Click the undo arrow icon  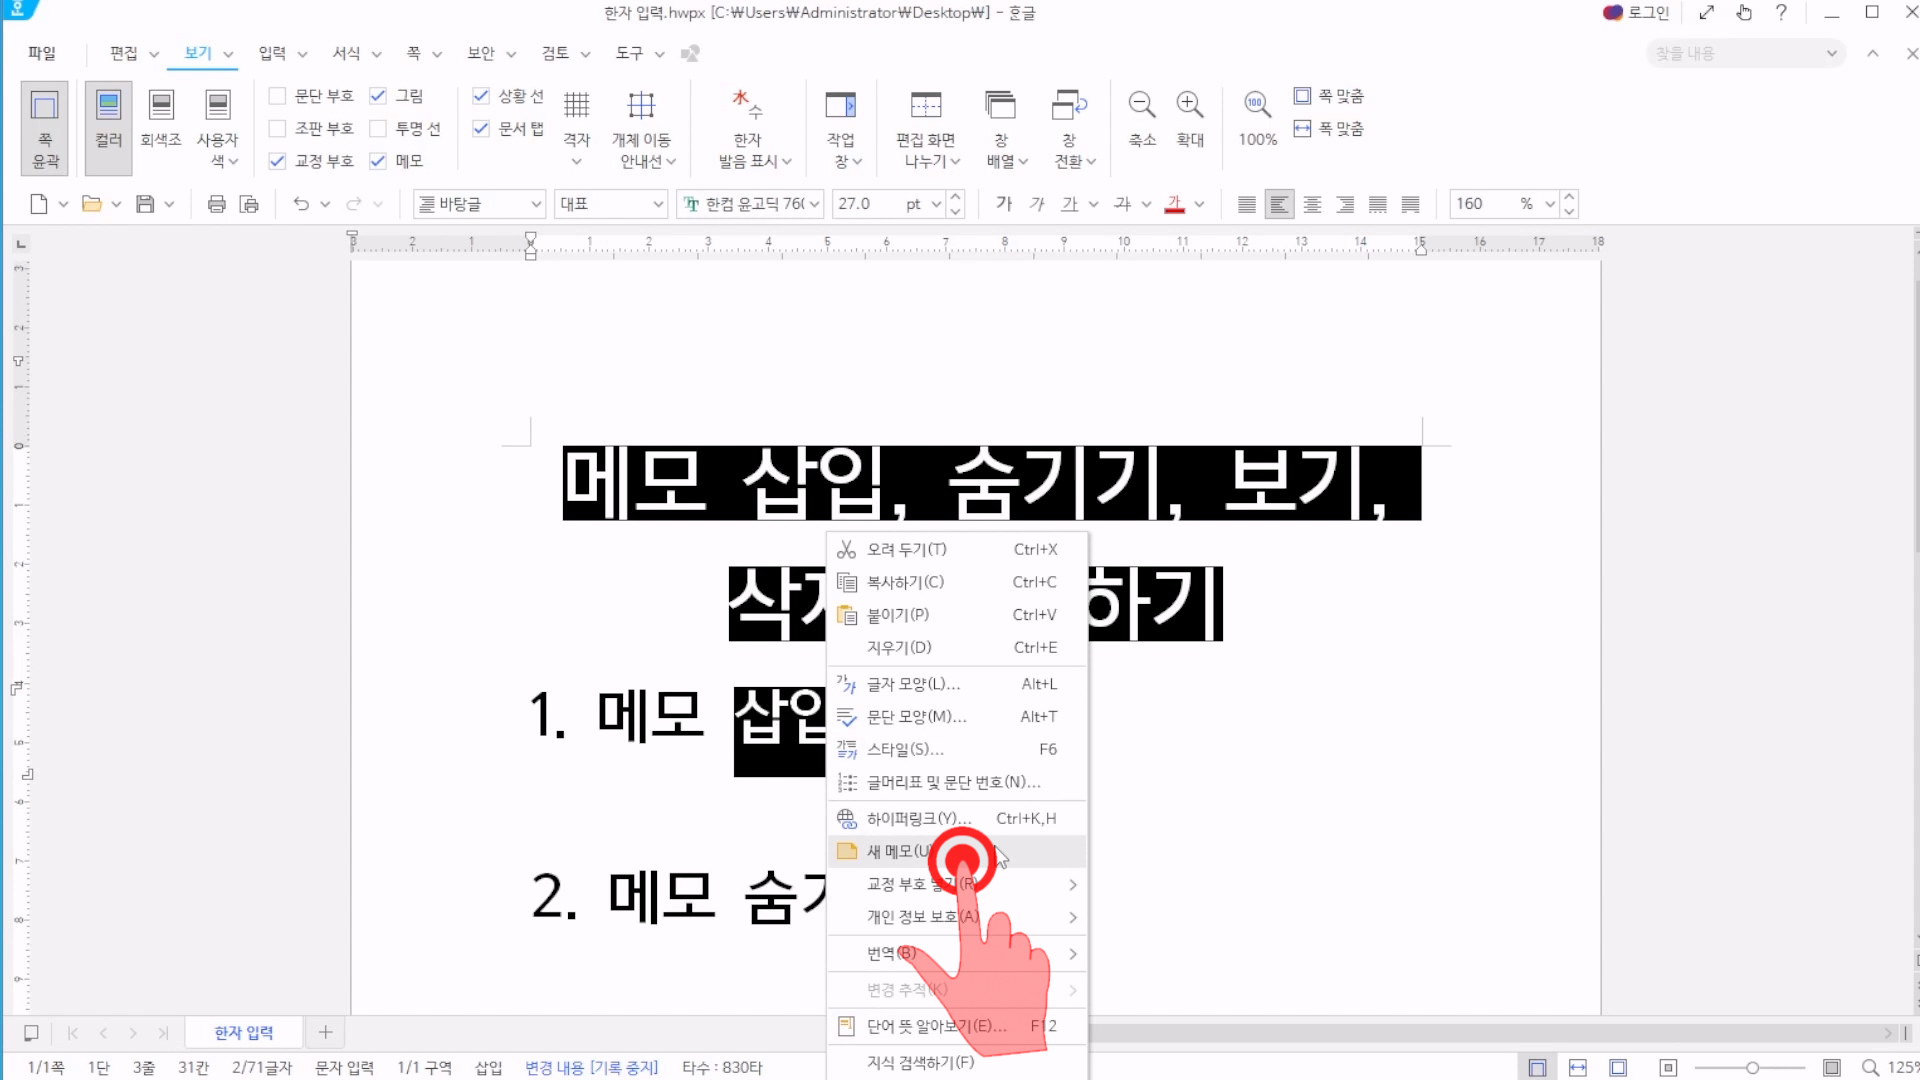tap(301, 204)
